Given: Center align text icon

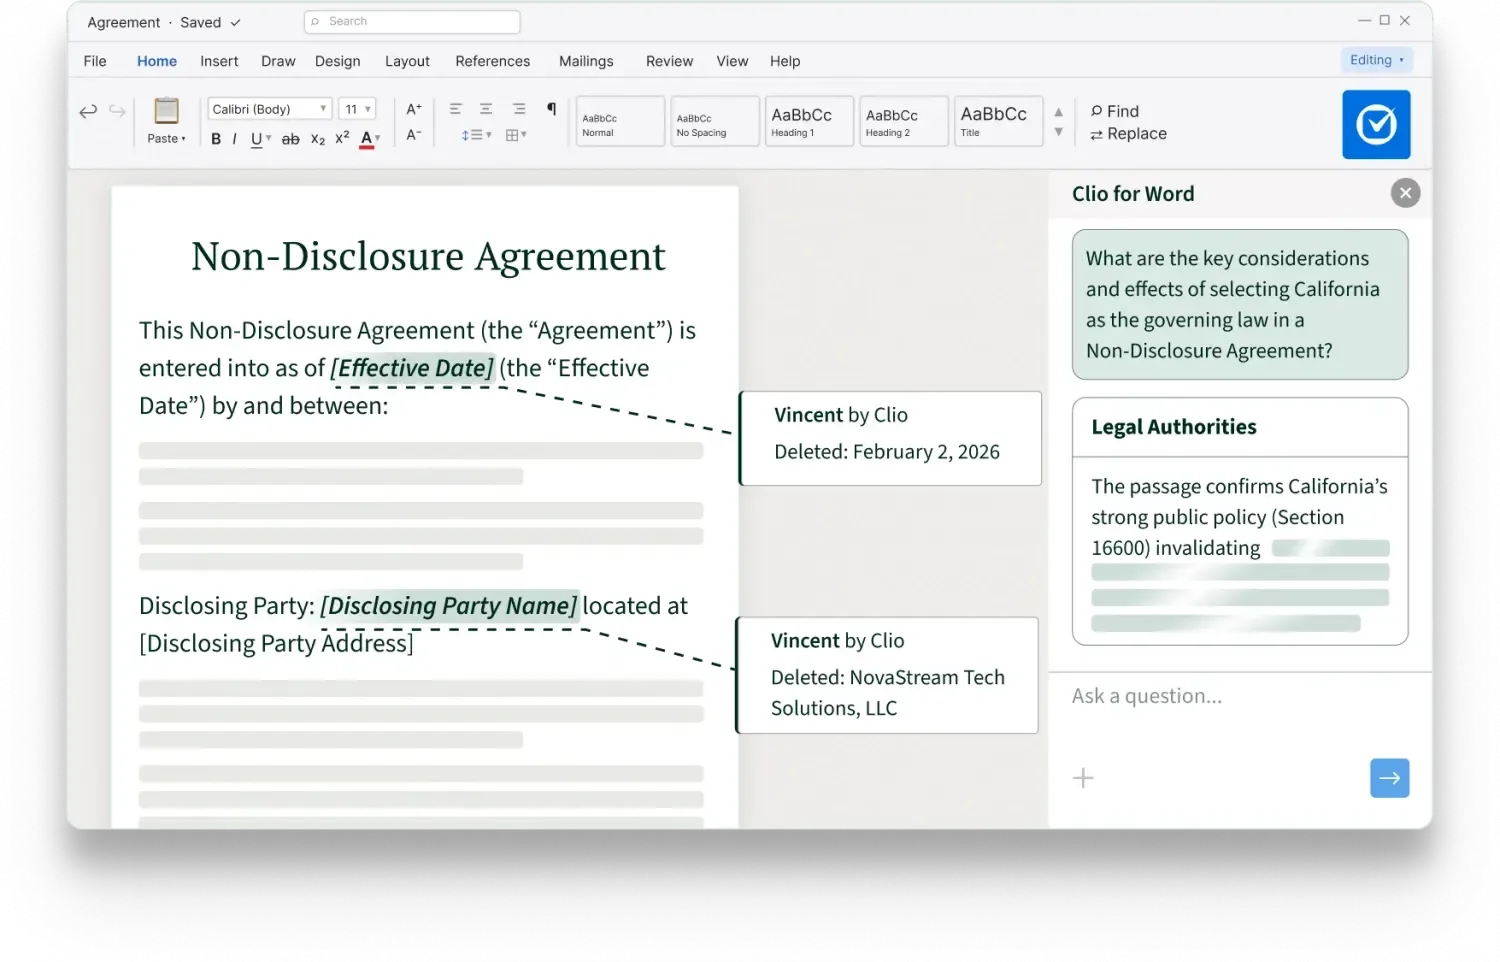Looking at the screenshot, I should coord(486,109).
